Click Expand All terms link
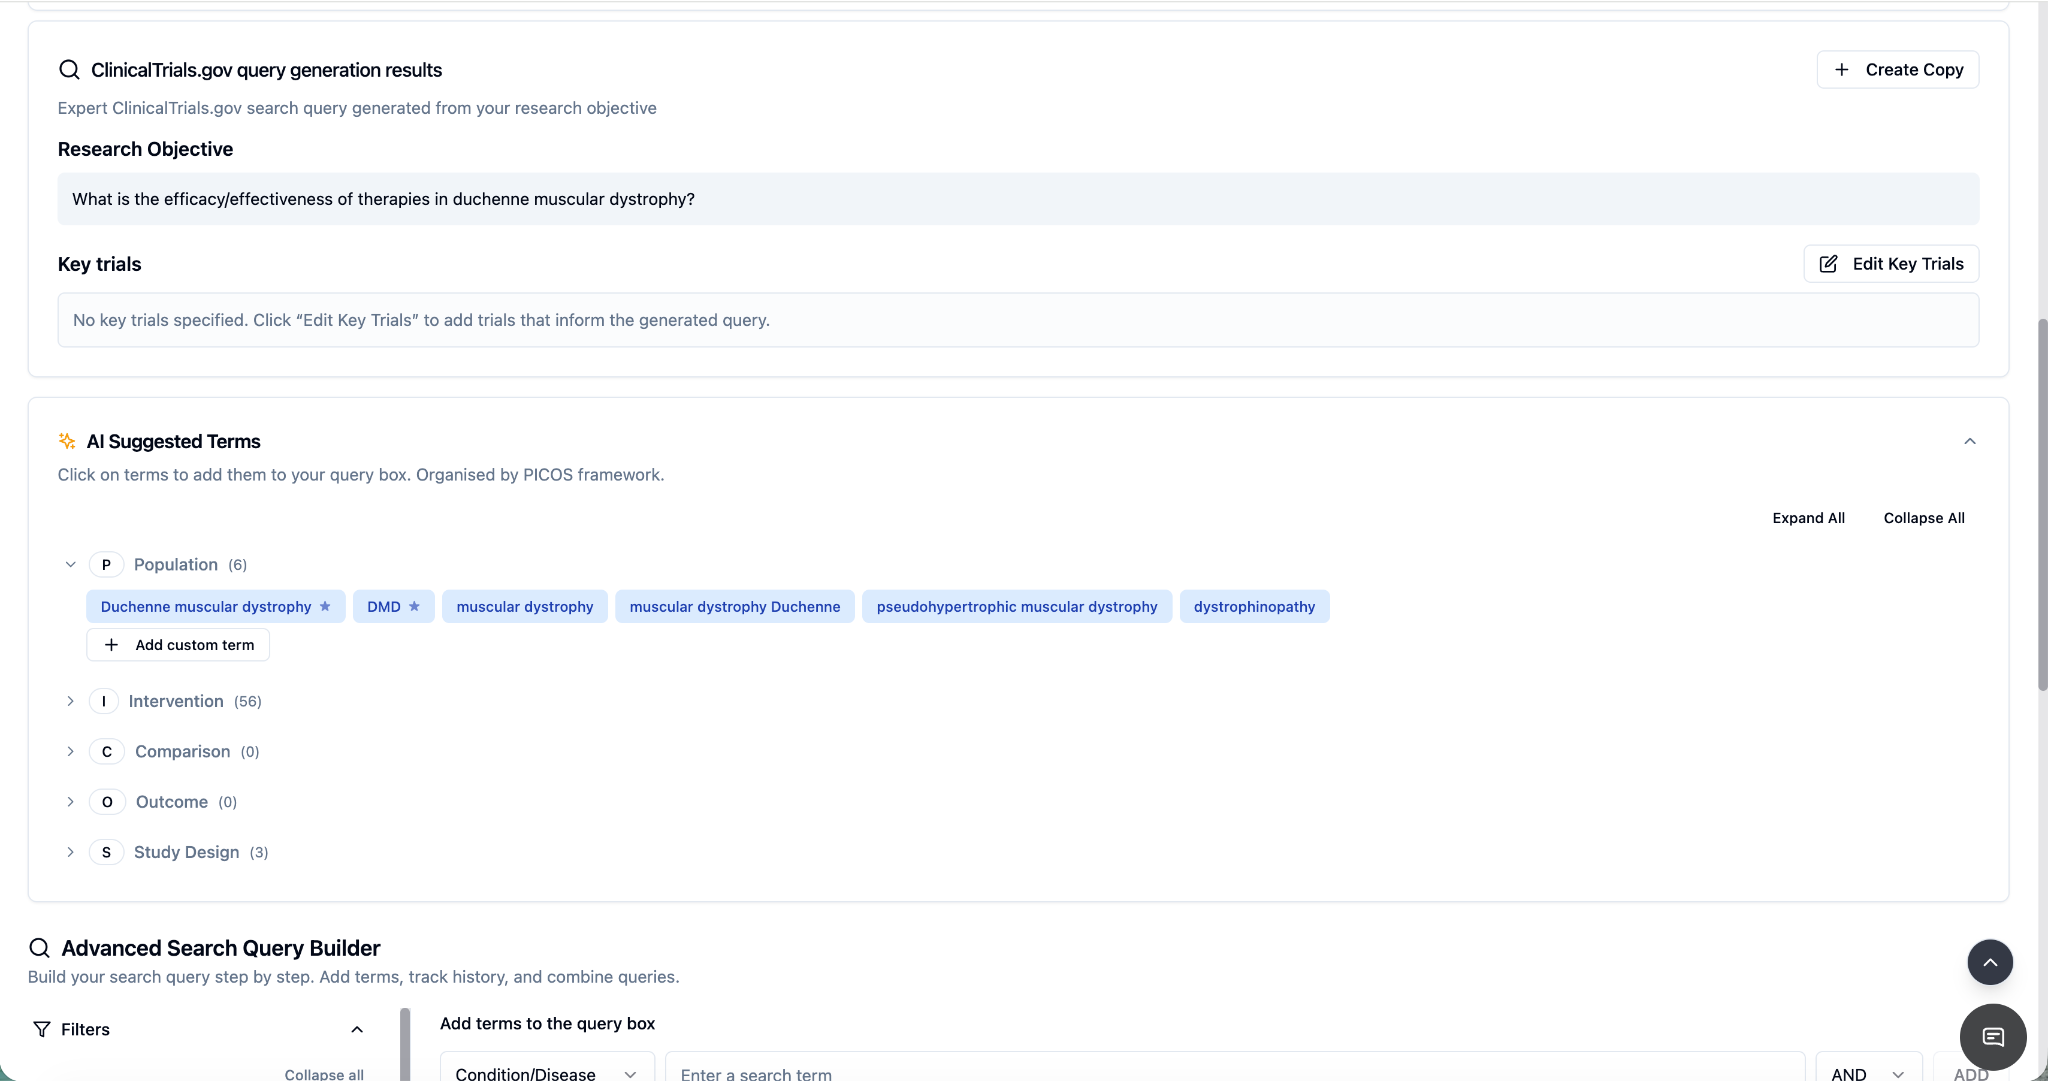 pos(1808,518)
